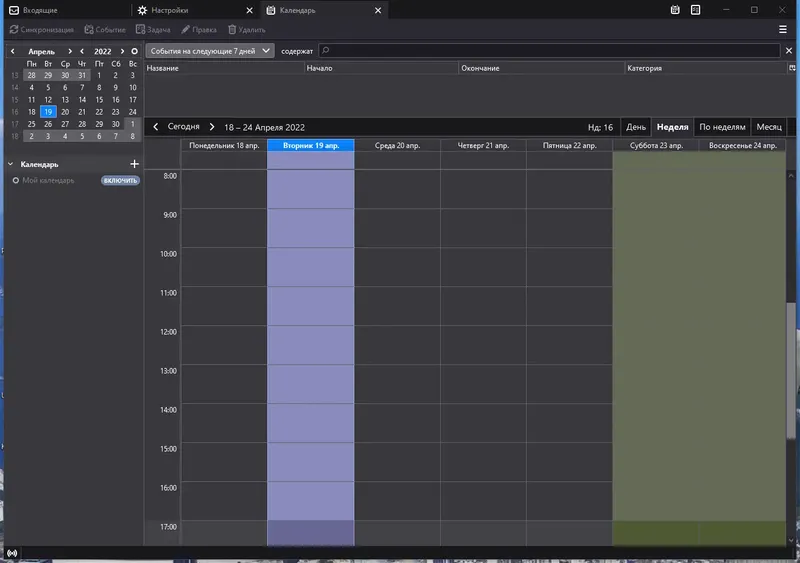Switch to Месяц view
The width and height of the screenshot is (800, 563).
pyautogui.click(x=769, y=127)
